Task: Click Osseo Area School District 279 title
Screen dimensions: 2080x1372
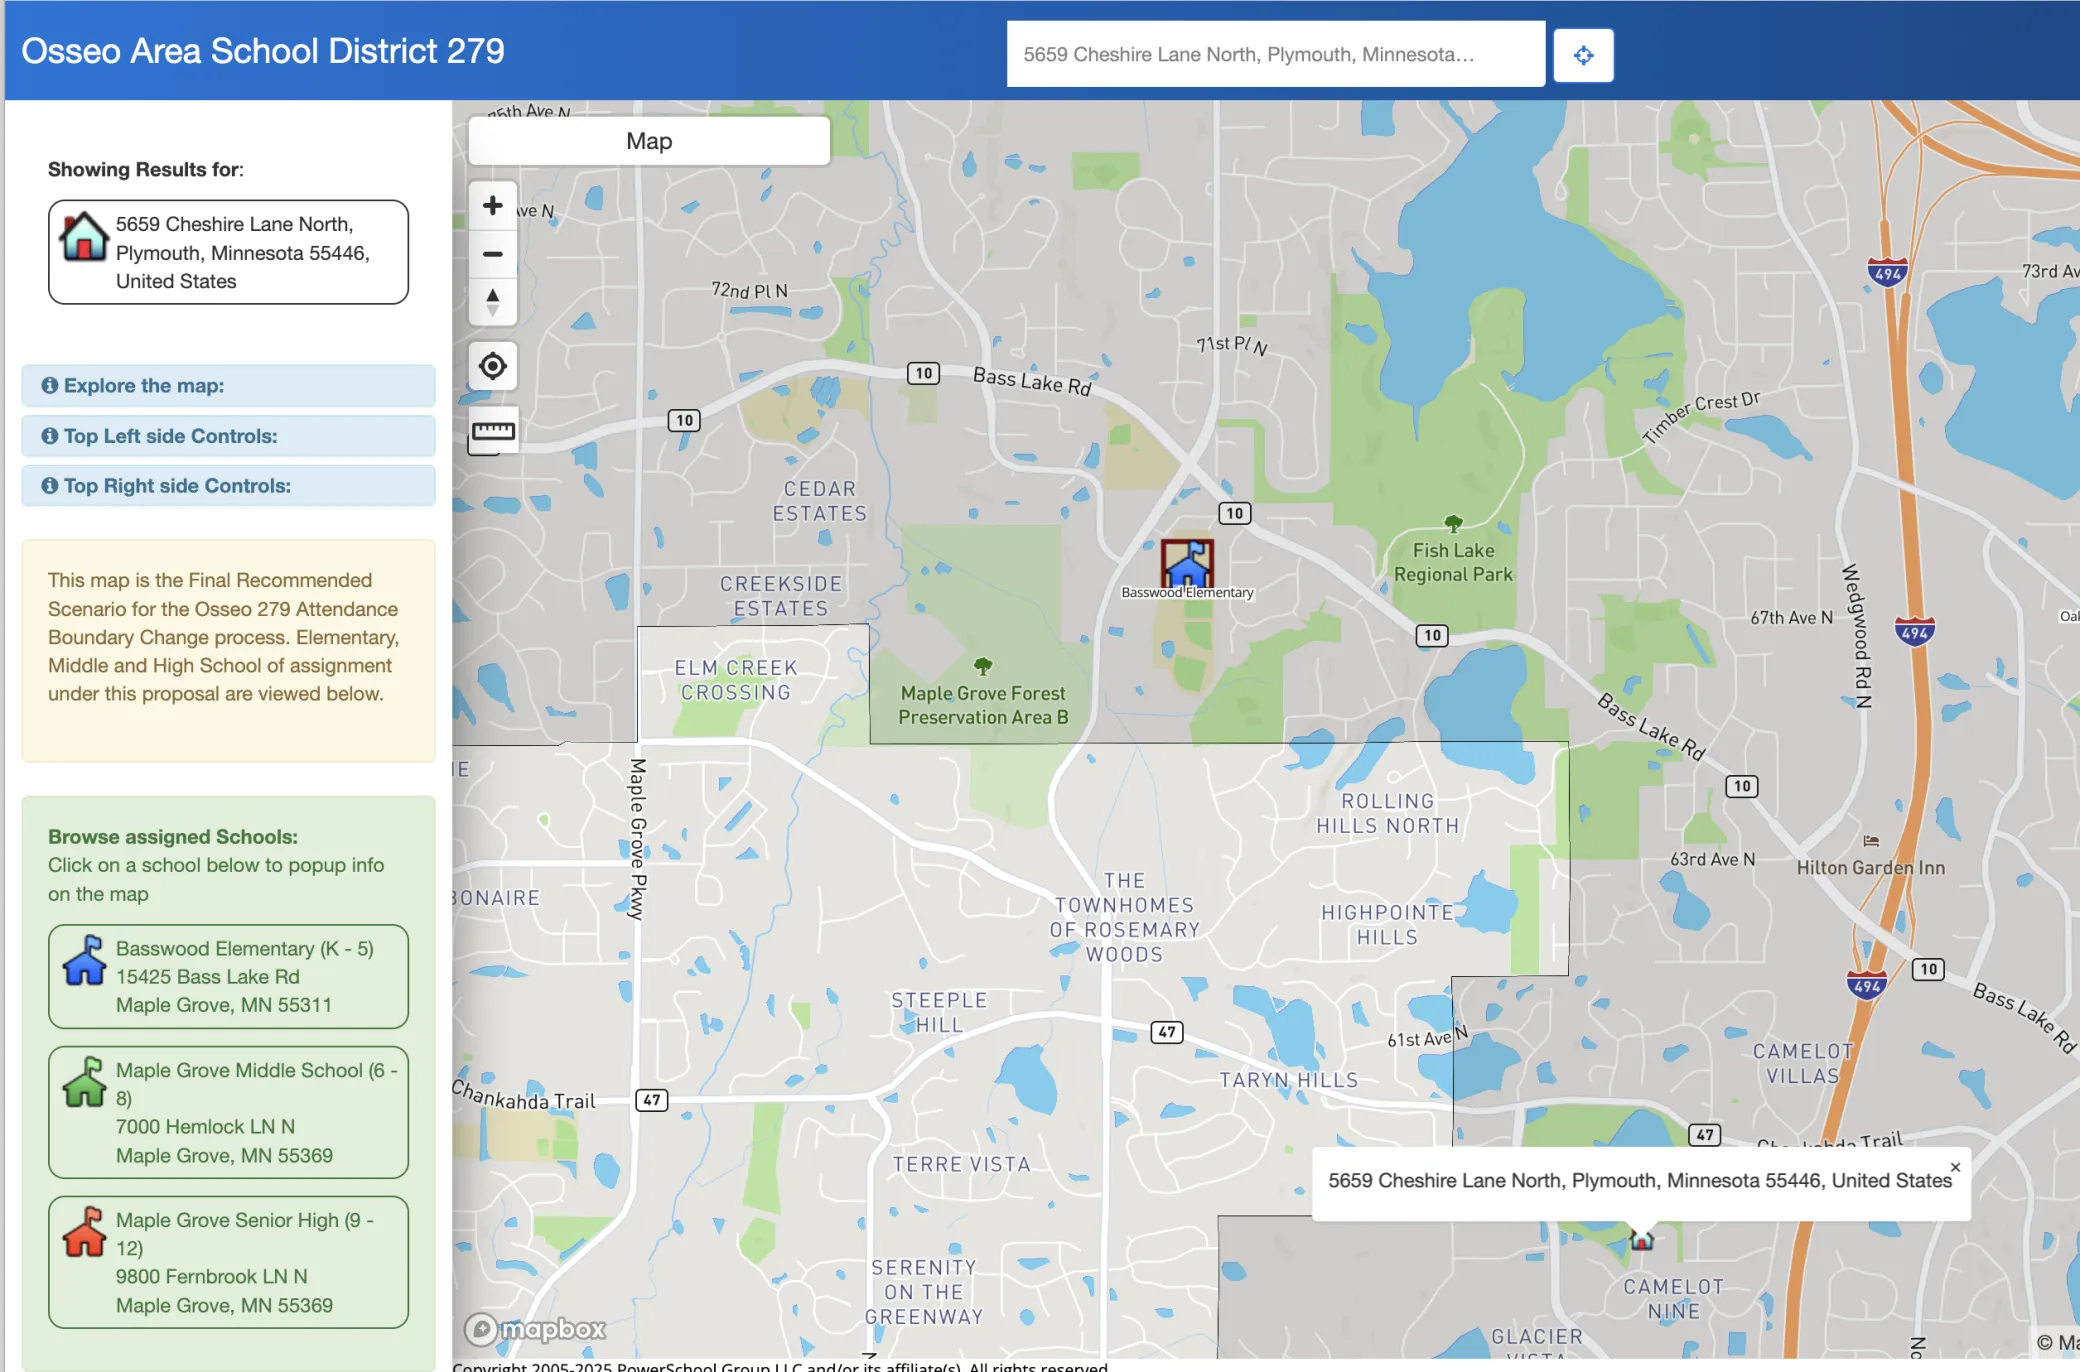Action: [x=263, y=51]
